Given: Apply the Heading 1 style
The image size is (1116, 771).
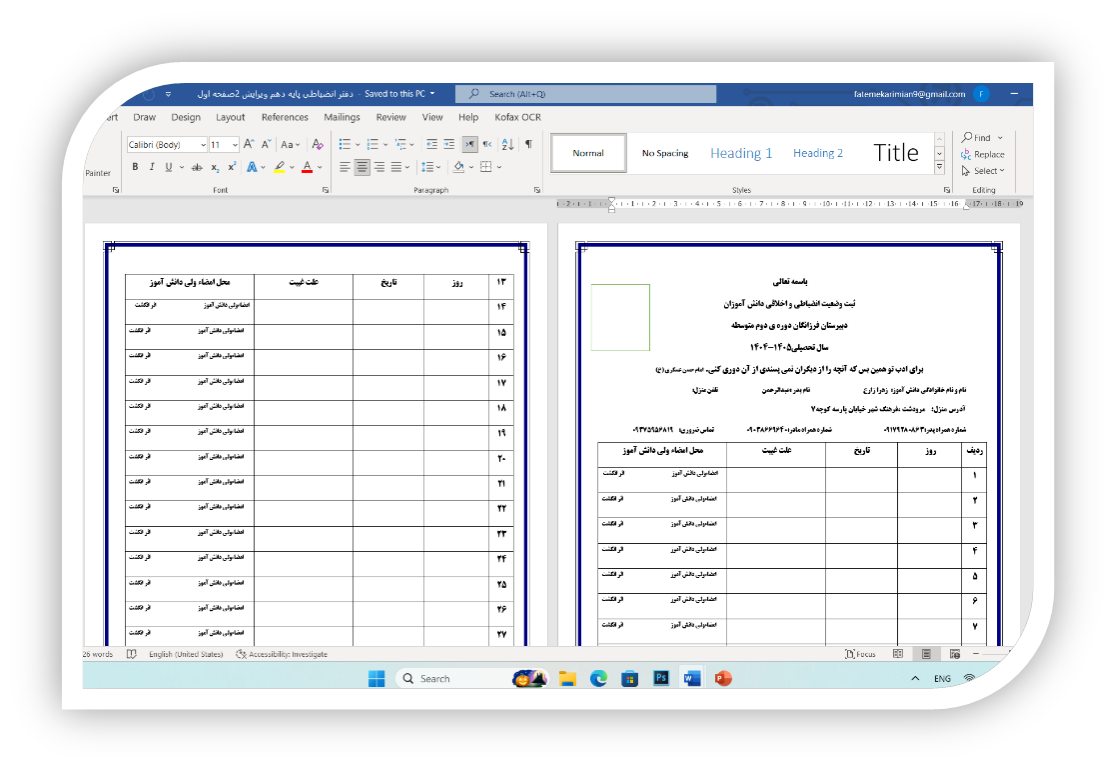Looking at the screenshot, I should click(x=741, y=153).
